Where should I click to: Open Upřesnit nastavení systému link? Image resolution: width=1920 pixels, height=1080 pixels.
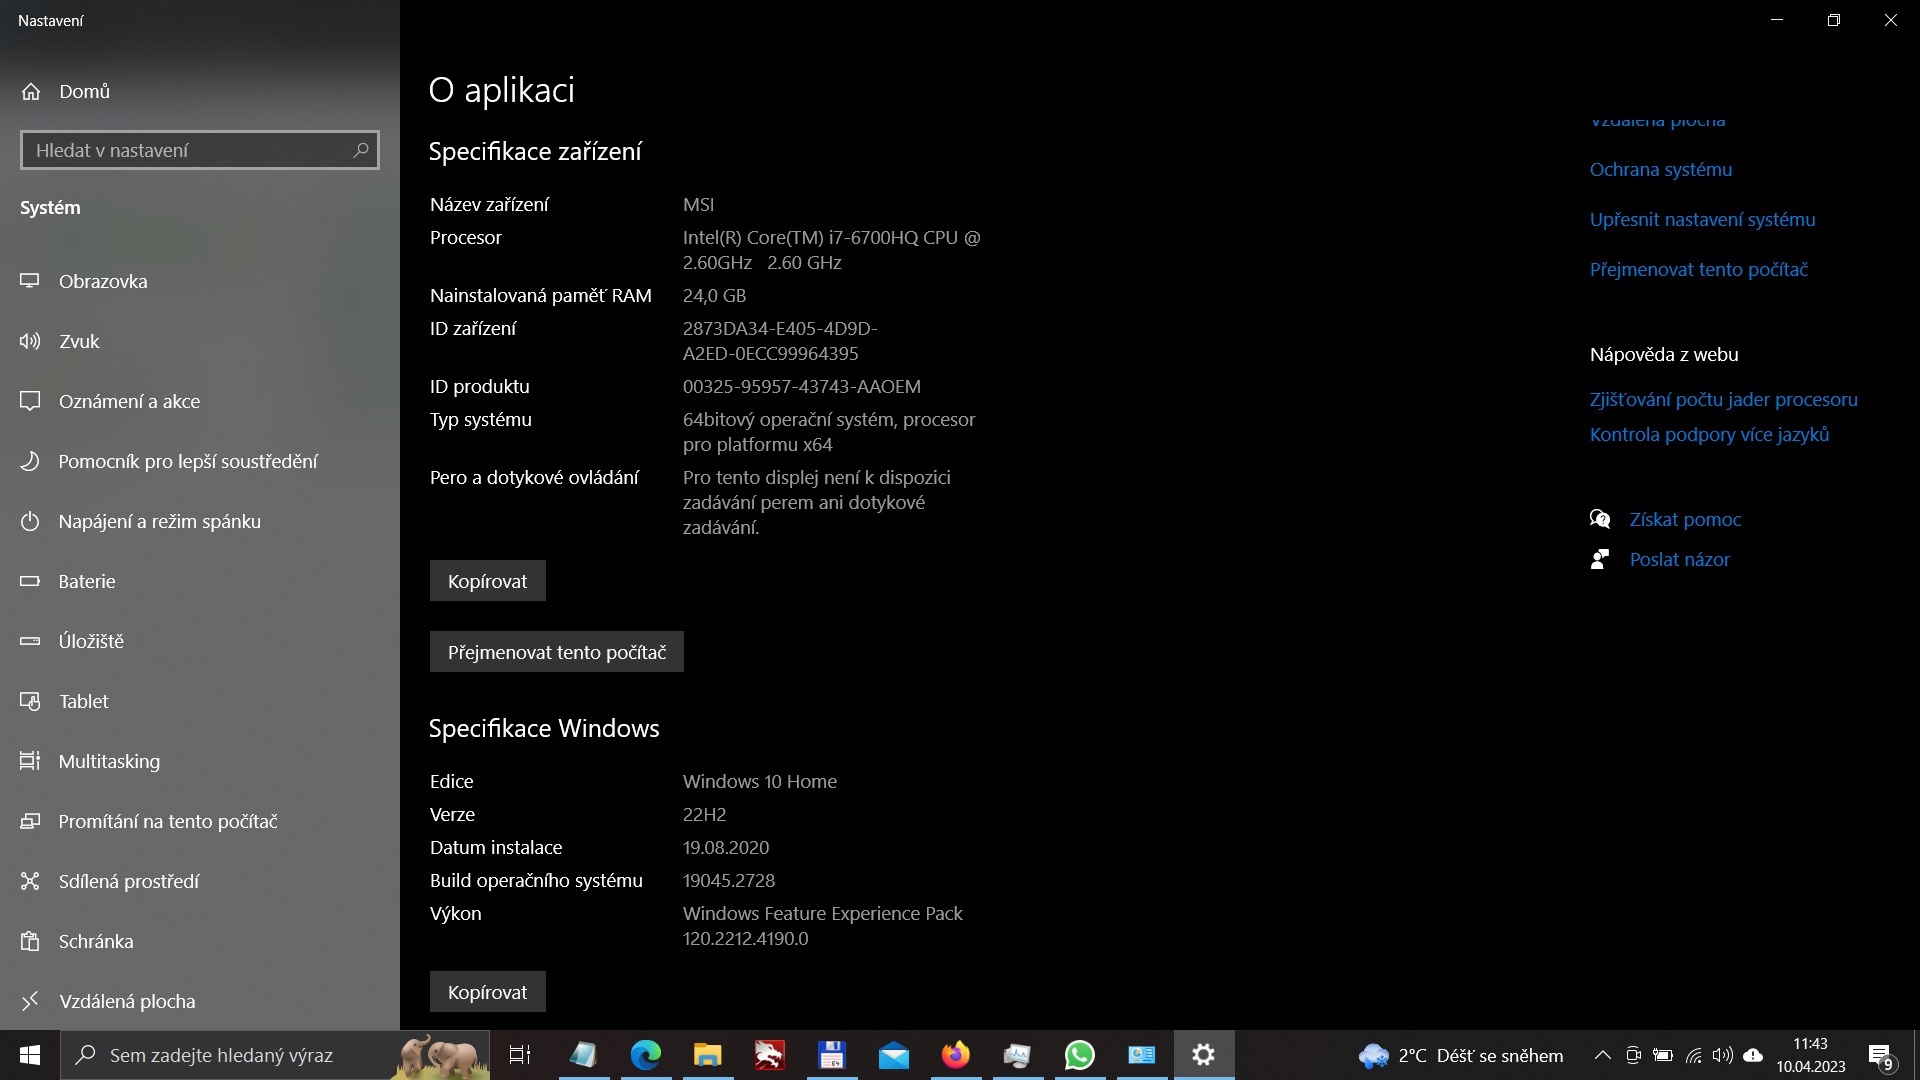[1703, 219]
